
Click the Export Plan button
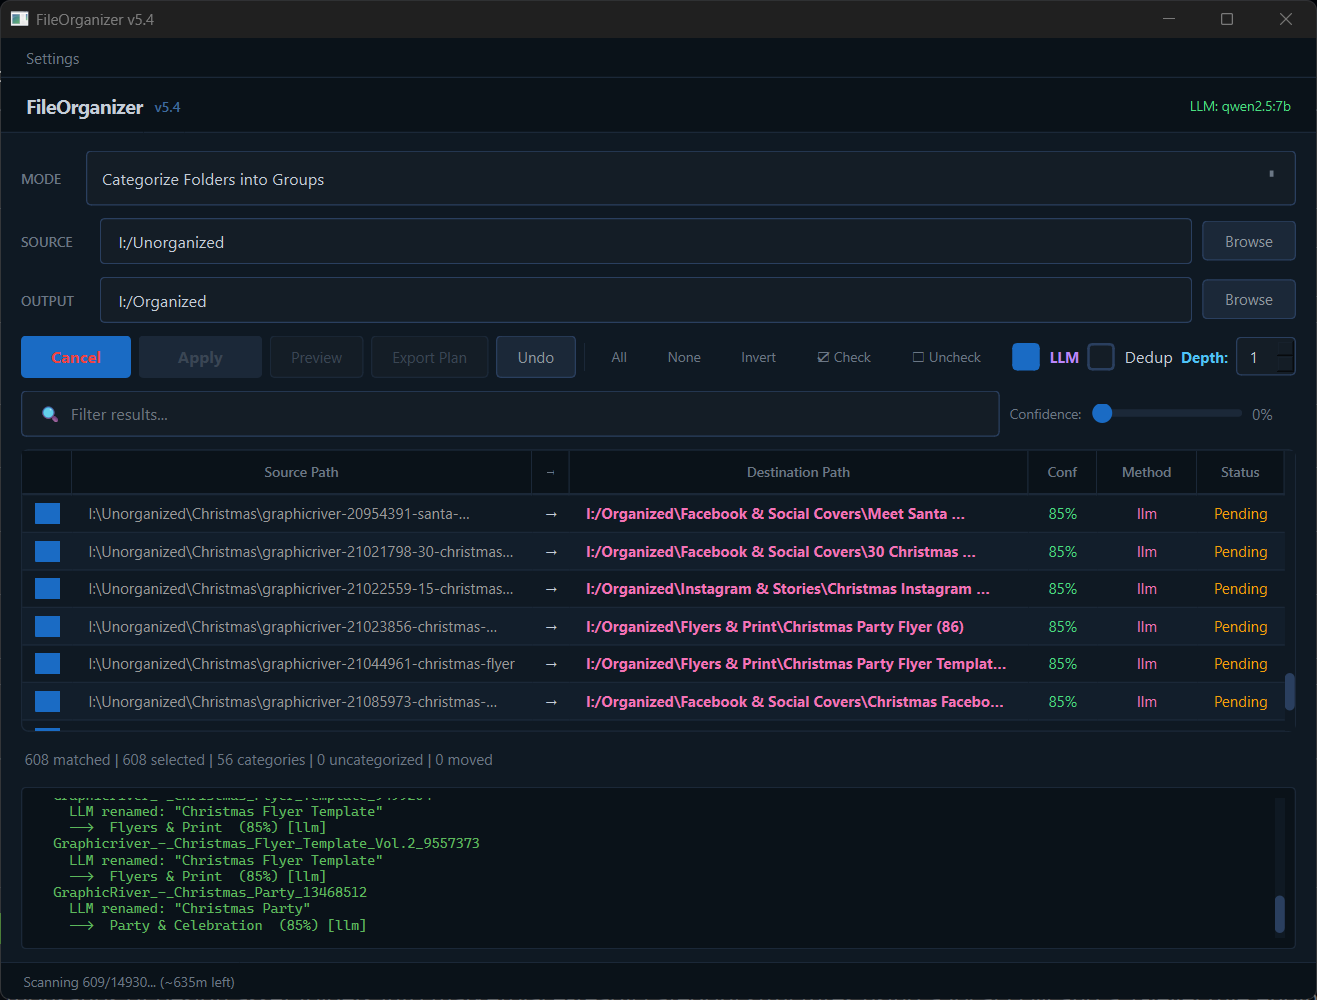[x=429, y=357]
